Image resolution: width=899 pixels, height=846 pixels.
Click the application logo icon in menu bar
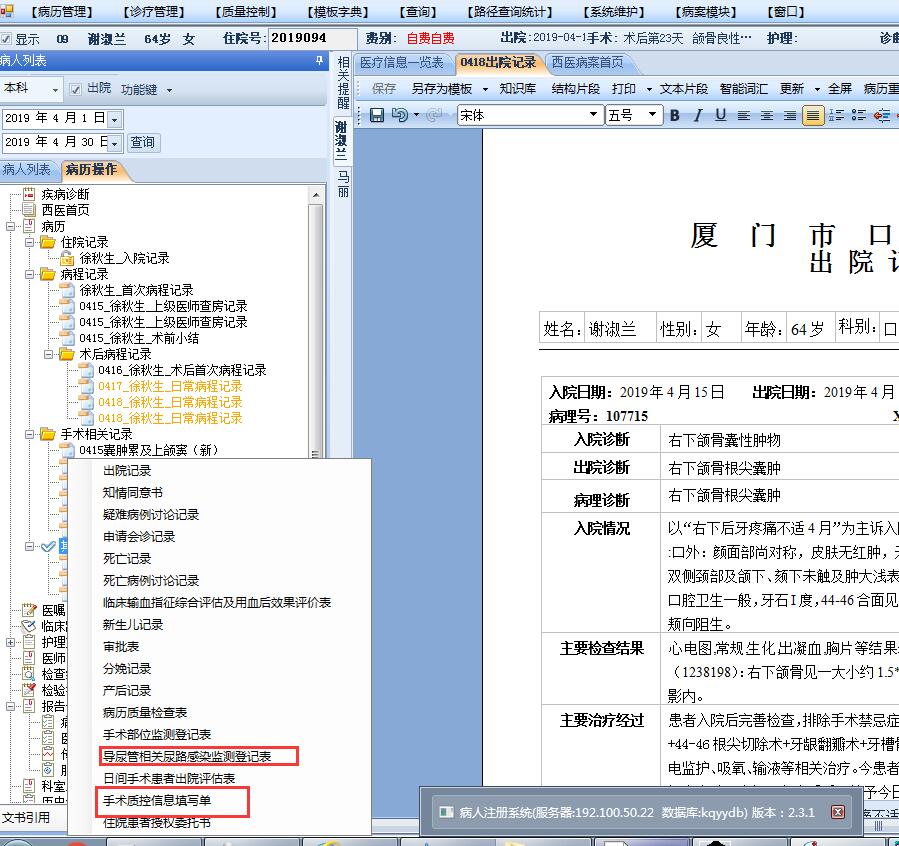pyautogui.click(x=6, y=10)
